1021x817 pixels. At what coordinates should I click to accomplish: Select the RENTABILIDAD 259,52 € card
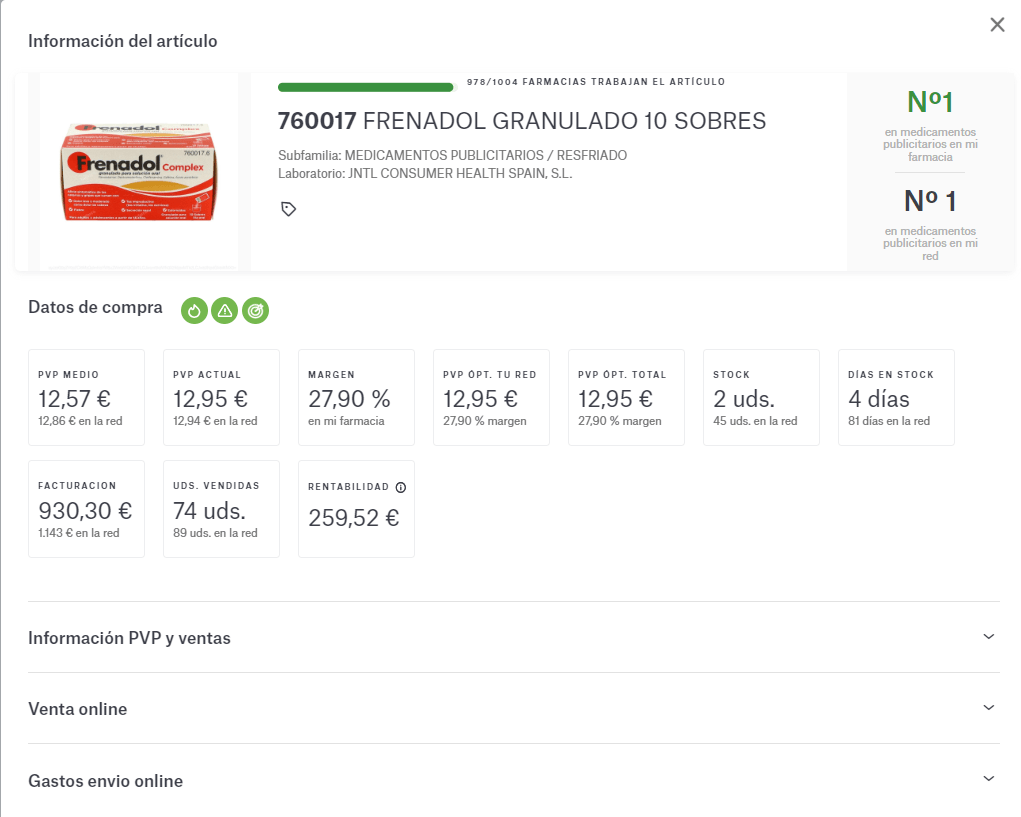coord(356,509)
